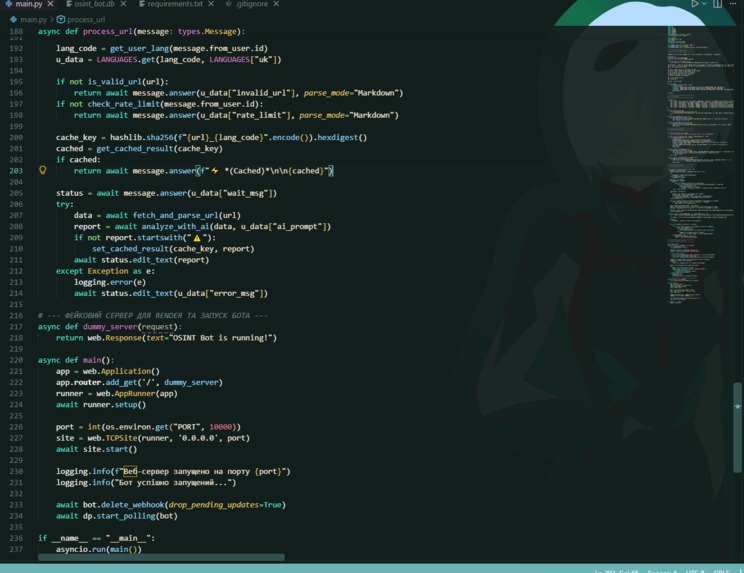Click 'runner.setup()' on line 224
The image size is (744, 573).
point(114,405)
